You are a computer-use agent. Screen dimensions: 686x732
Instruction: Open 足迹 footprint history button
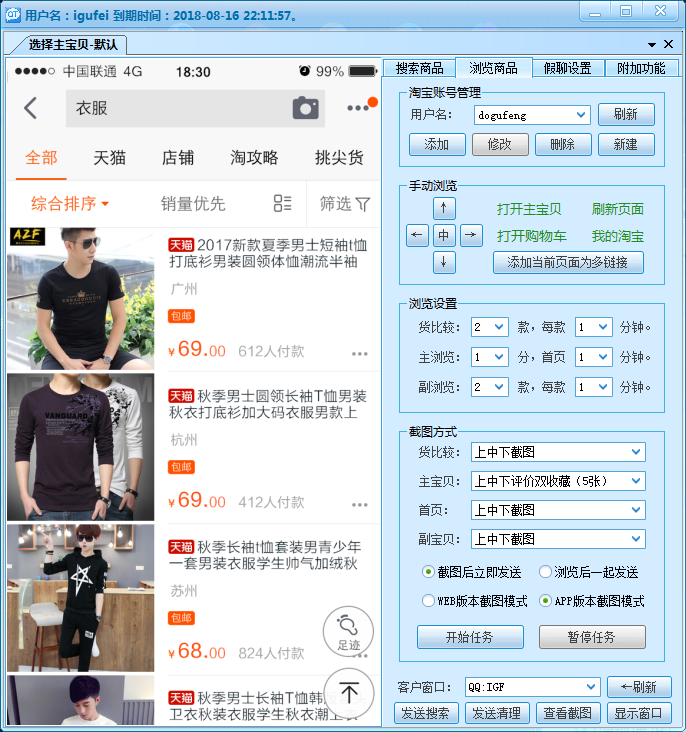pyautogui.click(x=348, y=631)
